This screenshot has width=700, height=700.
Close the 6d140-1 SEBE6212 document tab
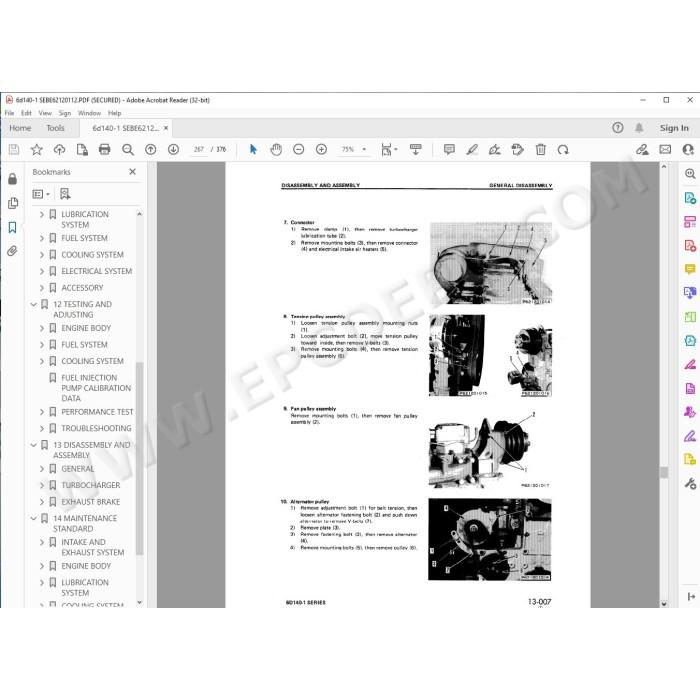point(166,128)
